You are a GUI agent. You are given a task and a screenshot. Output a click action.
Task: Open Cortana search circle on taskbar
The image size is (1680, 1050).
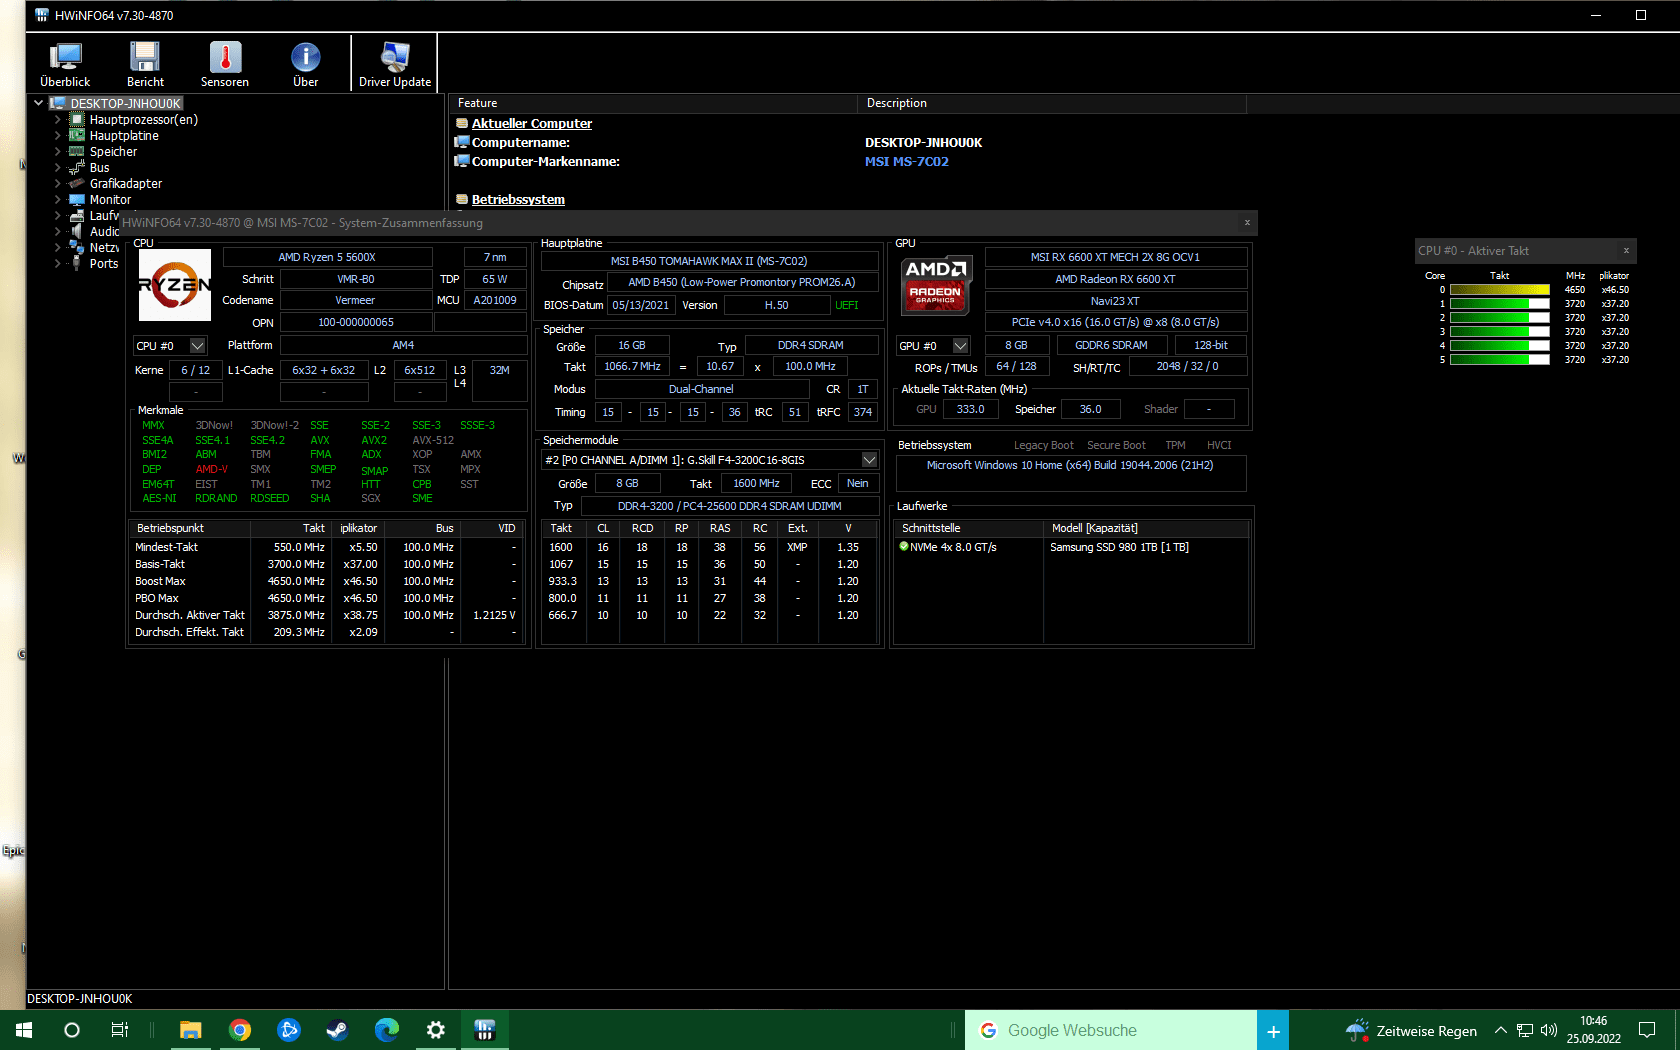72,1030
